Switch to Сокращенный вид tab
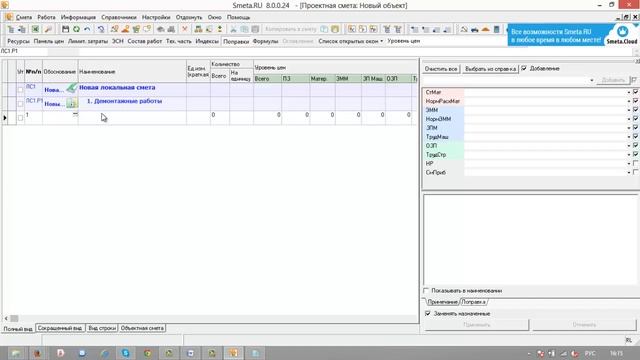This screenshot has width=640, height=360. click(x=60, y=328)
